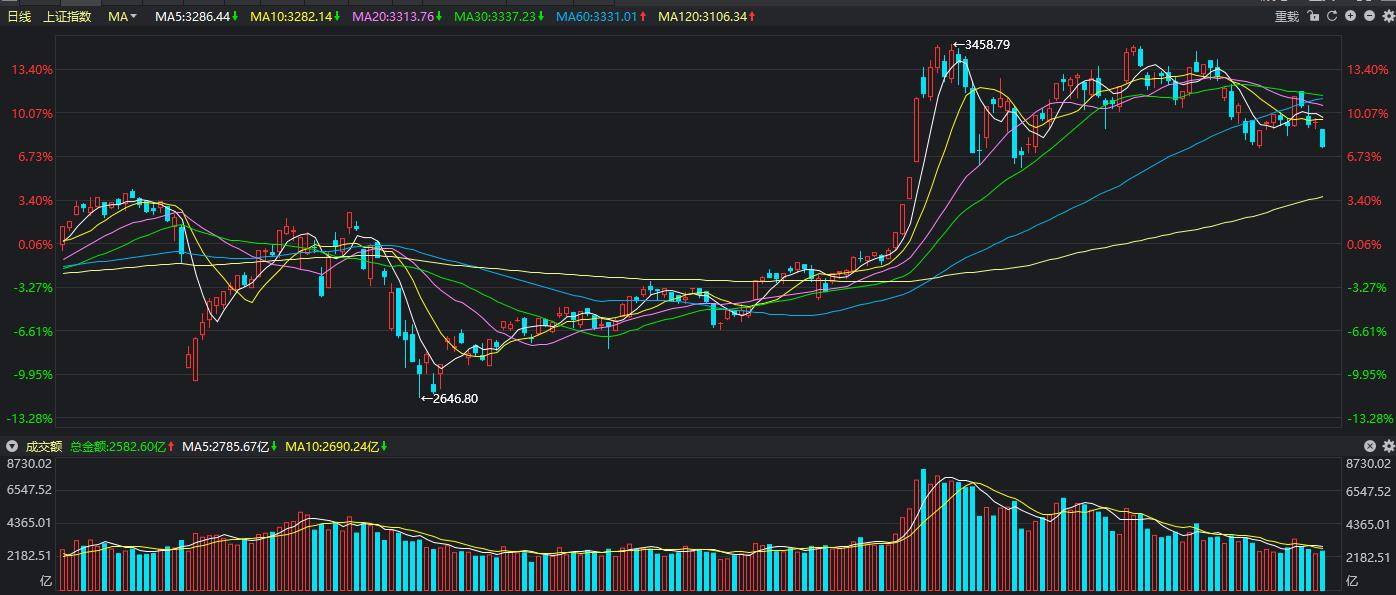
Task: Collapse the 成交额 volume panel arrow
Action: pyautogui.click(x=10, y=447)
